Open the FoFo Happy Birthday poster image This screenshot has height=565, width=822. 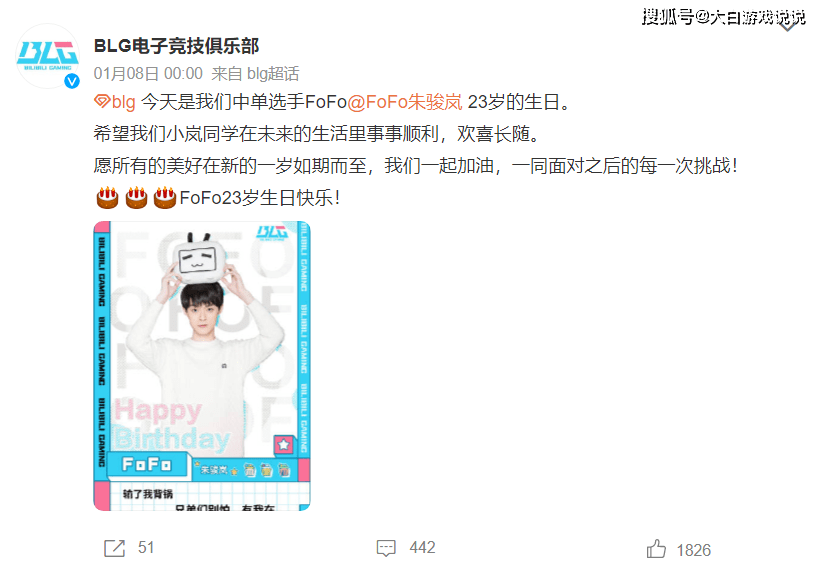pyautogui.click(x=202, y=366)
